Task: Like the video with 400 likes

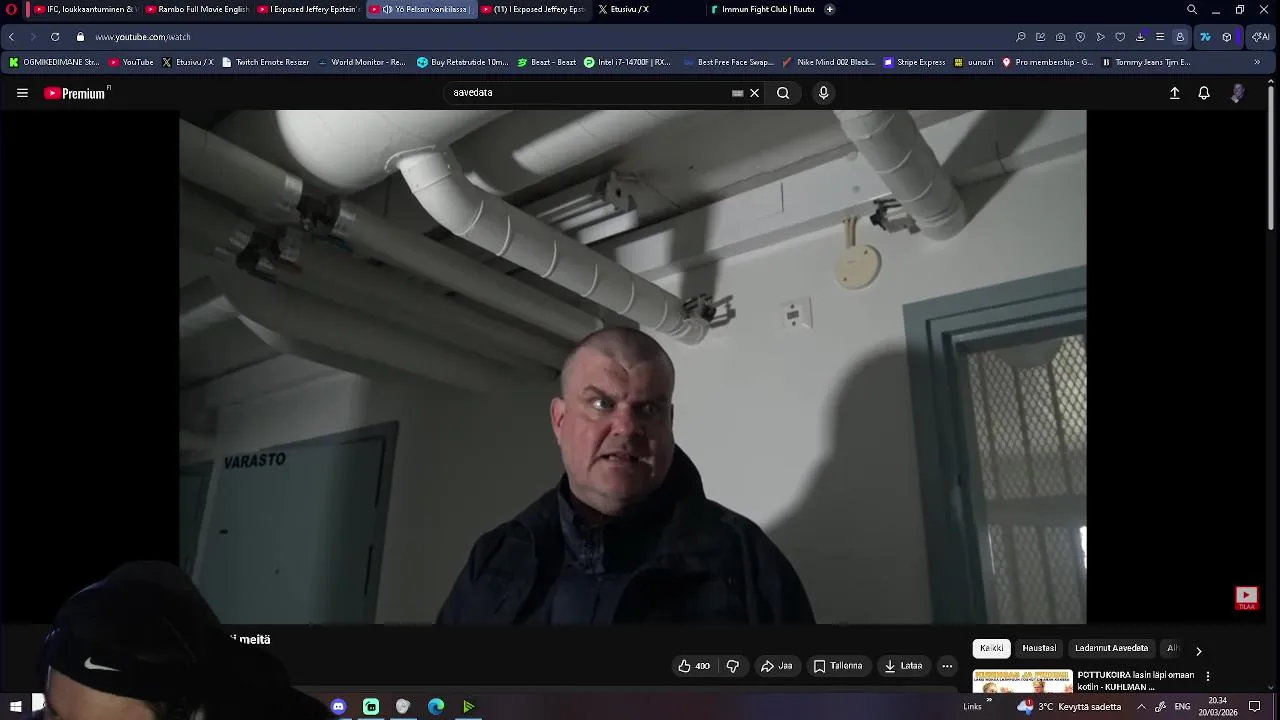Action: tap(694, 666)
